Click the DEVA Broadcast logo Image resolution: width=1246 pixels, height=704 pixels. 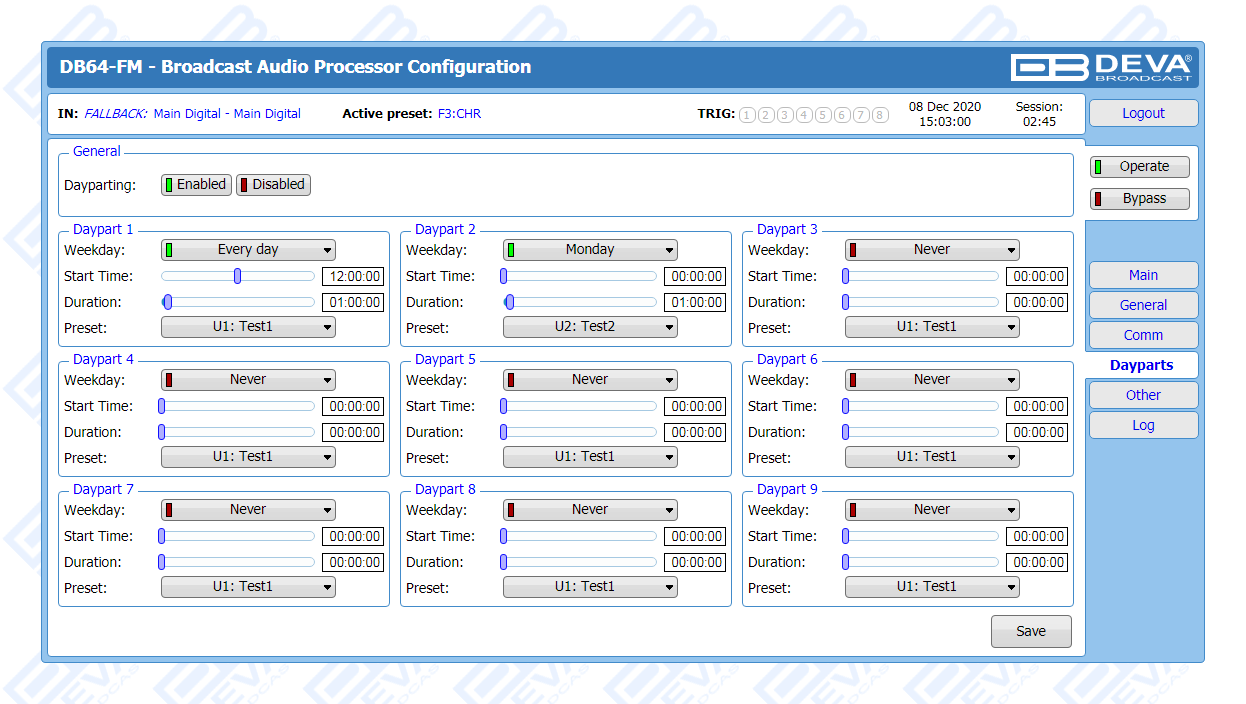(1101, 67)
